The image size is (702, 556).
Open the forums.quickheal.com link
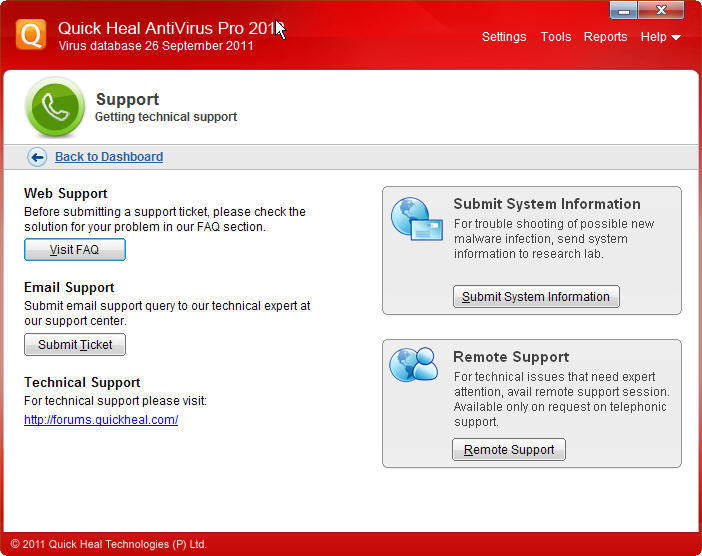click(101, 419)
